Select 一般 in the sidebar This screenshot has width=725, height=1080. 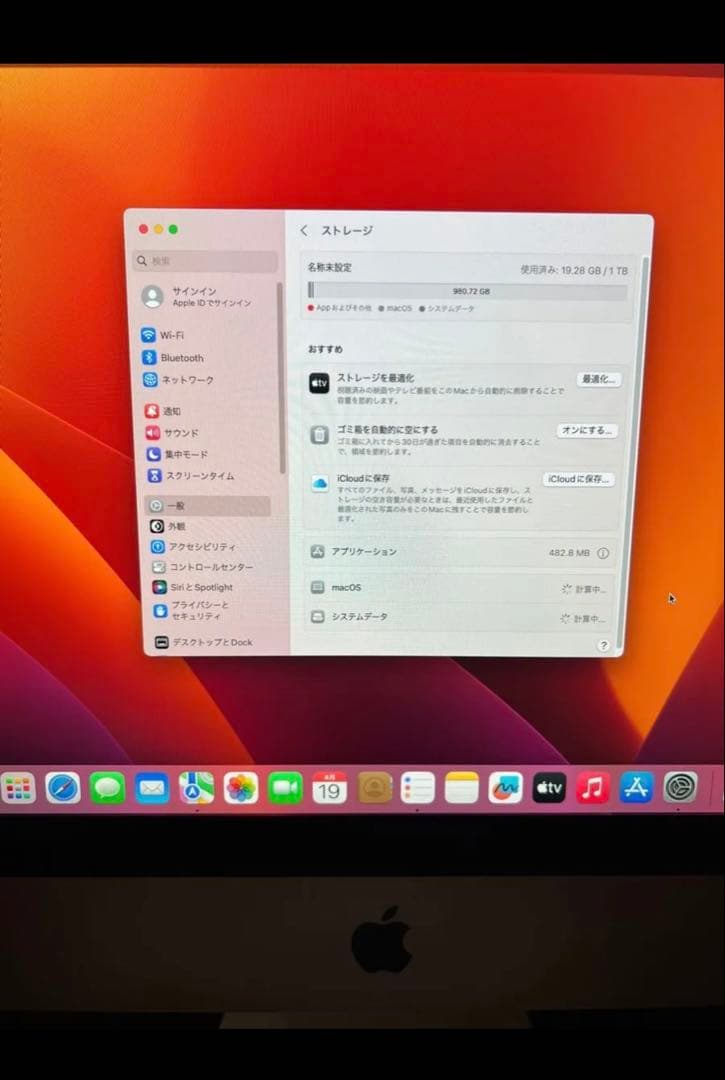point(207,506)
